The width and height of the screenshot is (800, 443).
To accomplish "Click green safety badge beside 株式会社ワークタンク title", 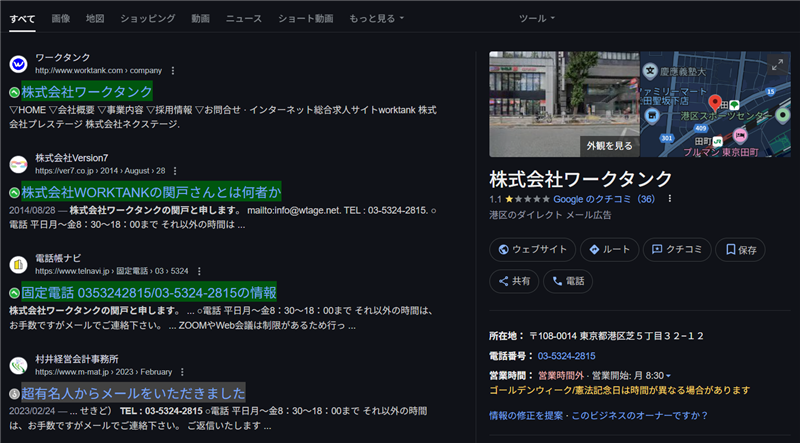I will point(14,92).
